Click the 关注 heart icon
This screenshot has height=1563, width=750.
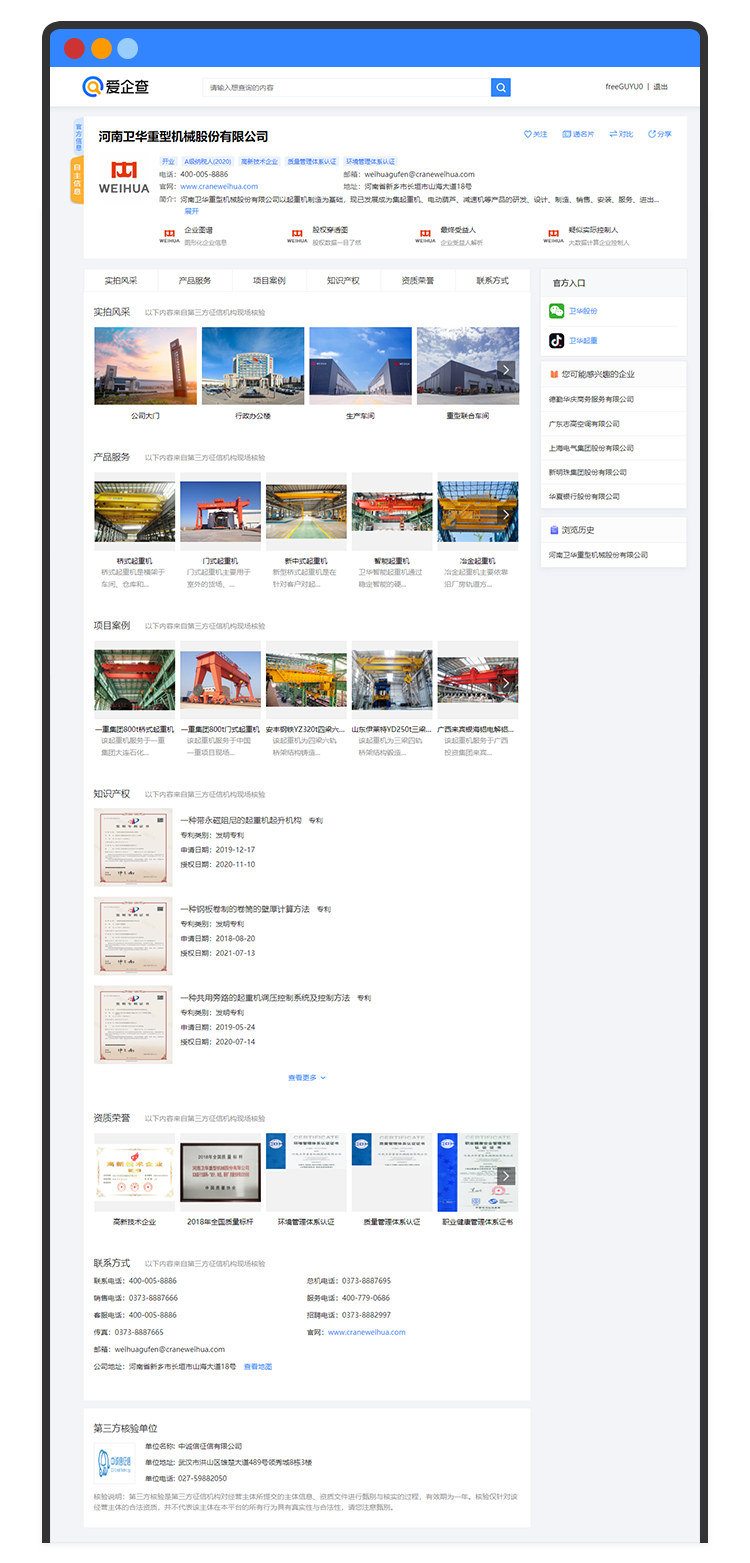528,134
